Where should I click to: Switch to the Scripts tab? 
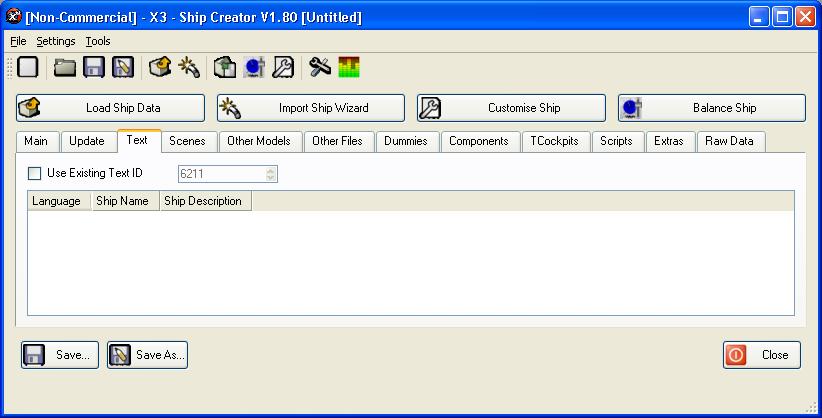click(616, 141)
